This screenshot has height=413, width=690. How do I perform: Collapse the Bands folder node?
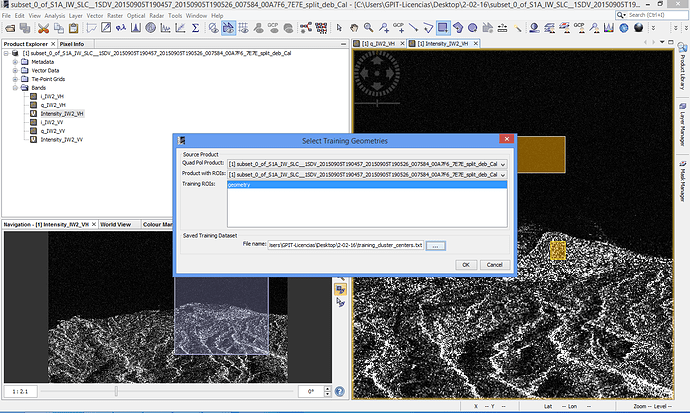click(x=15, y=88)
